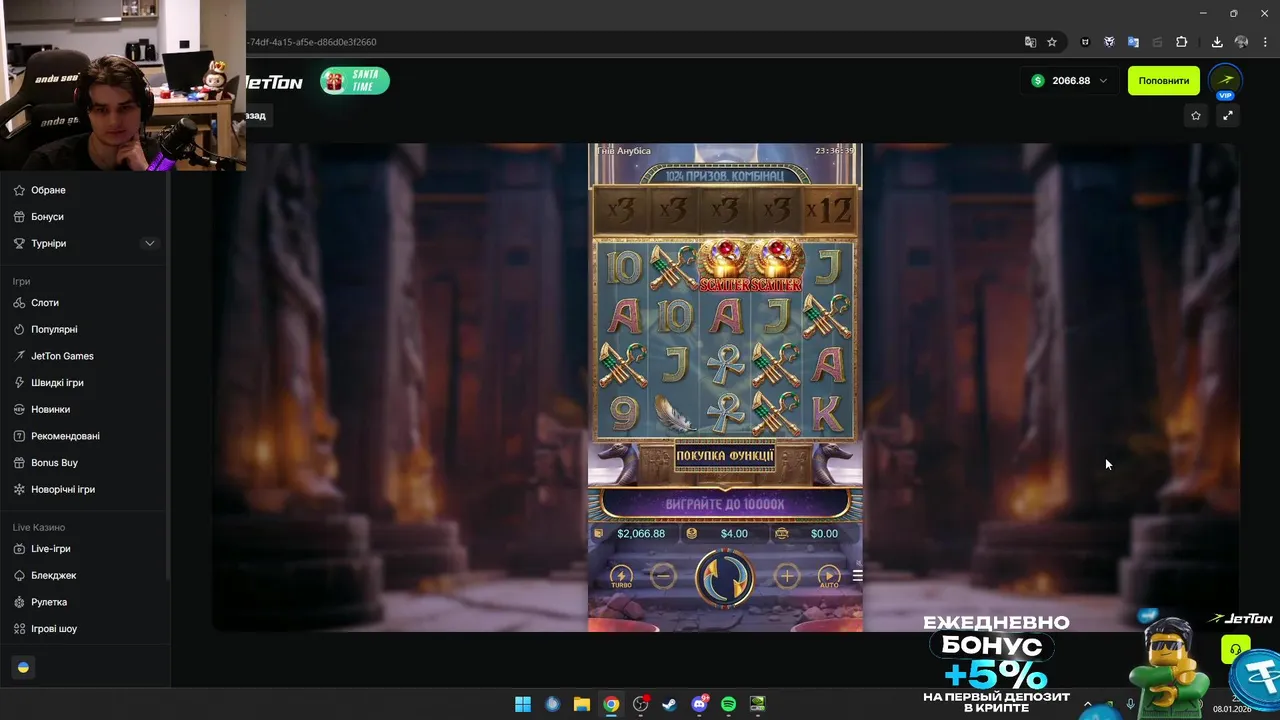Open JetTon support headset chat button
Viewport: 1280px width, 720px height.
point(1236,650)
